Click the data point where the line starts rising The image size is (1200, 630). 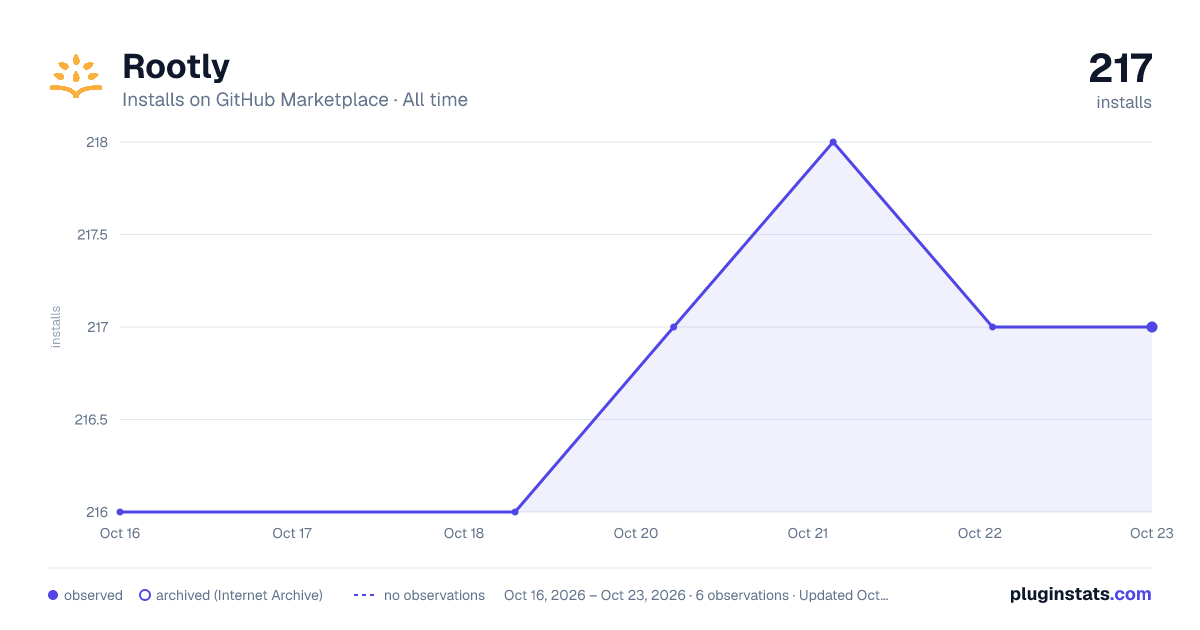(515, 512)
